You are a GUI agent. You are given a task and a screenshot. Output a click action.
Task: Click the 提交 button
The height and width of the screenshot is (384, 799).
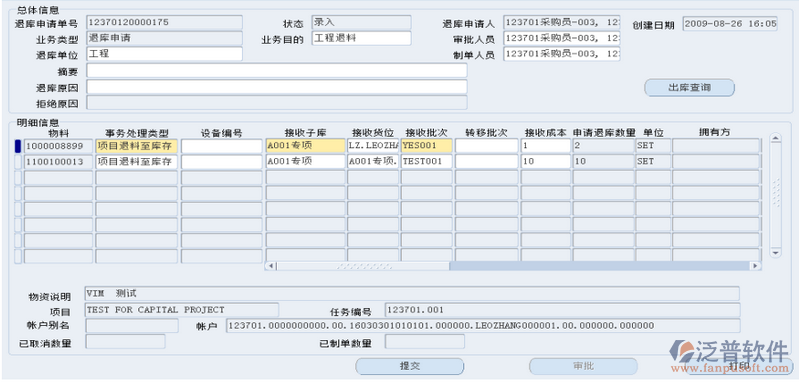coord(409,366)
